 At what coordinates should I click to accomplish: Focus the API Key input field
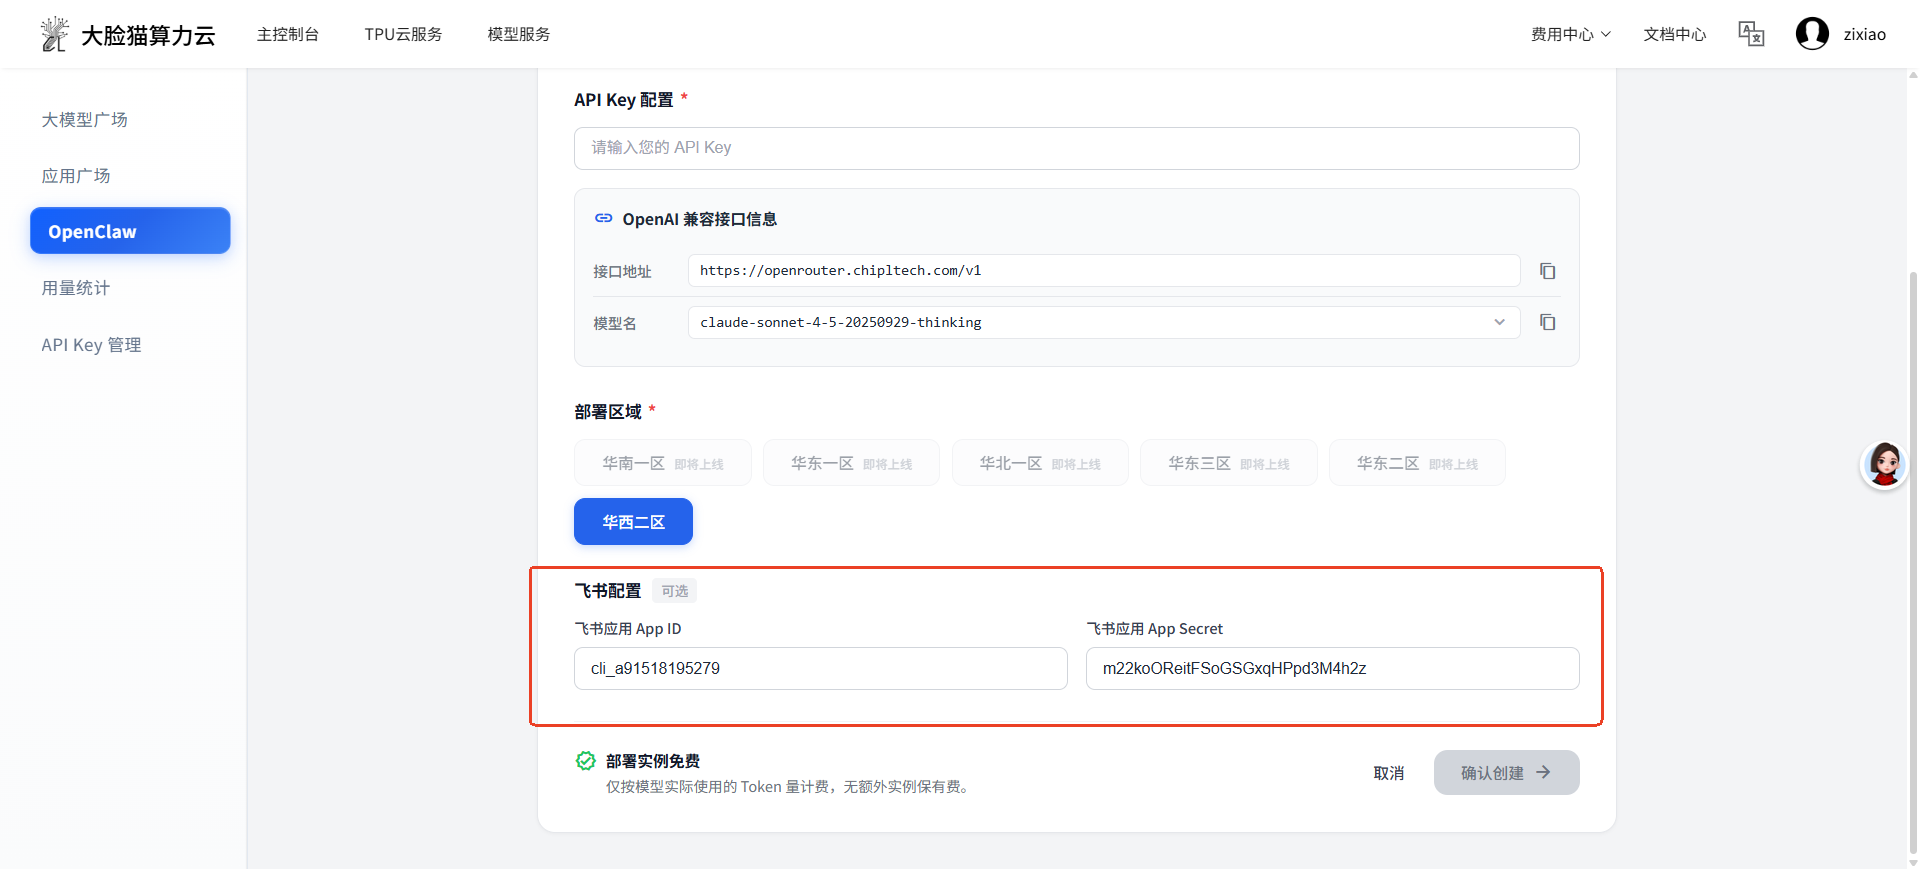1076,148
